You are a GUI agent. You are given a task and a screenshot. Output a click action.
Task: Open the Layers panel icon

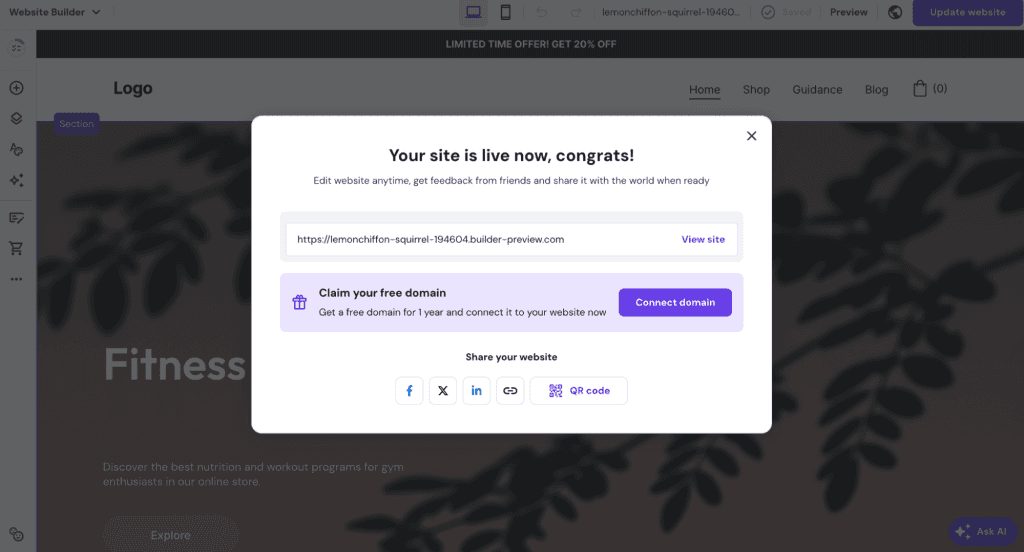tap(16, 118)
